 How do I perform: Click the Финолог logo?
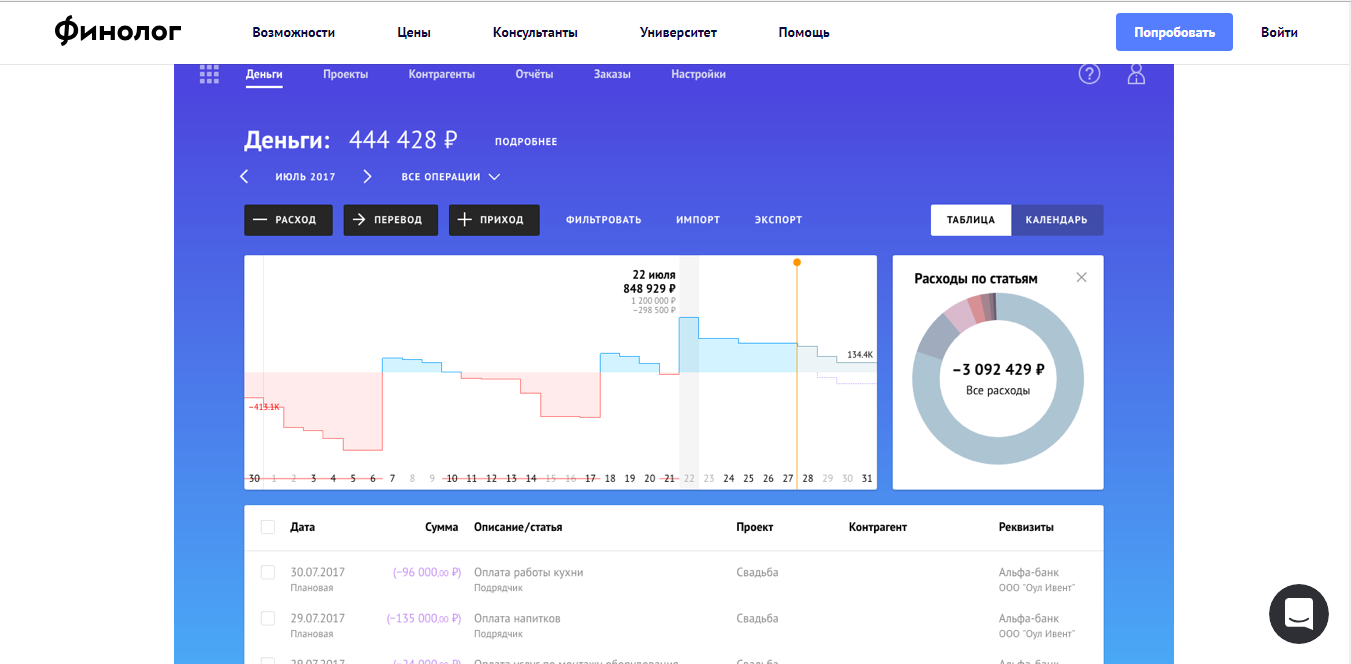pos(118,32)
